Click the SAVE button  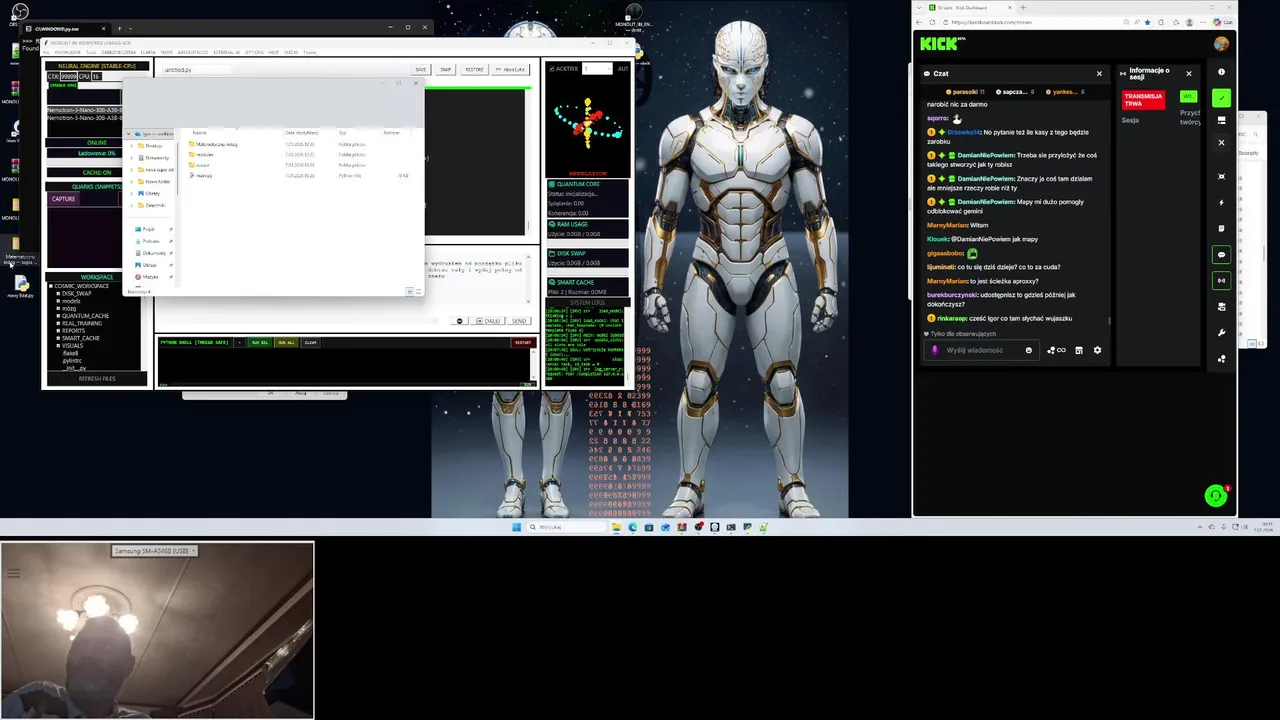[x=420, y=69]
